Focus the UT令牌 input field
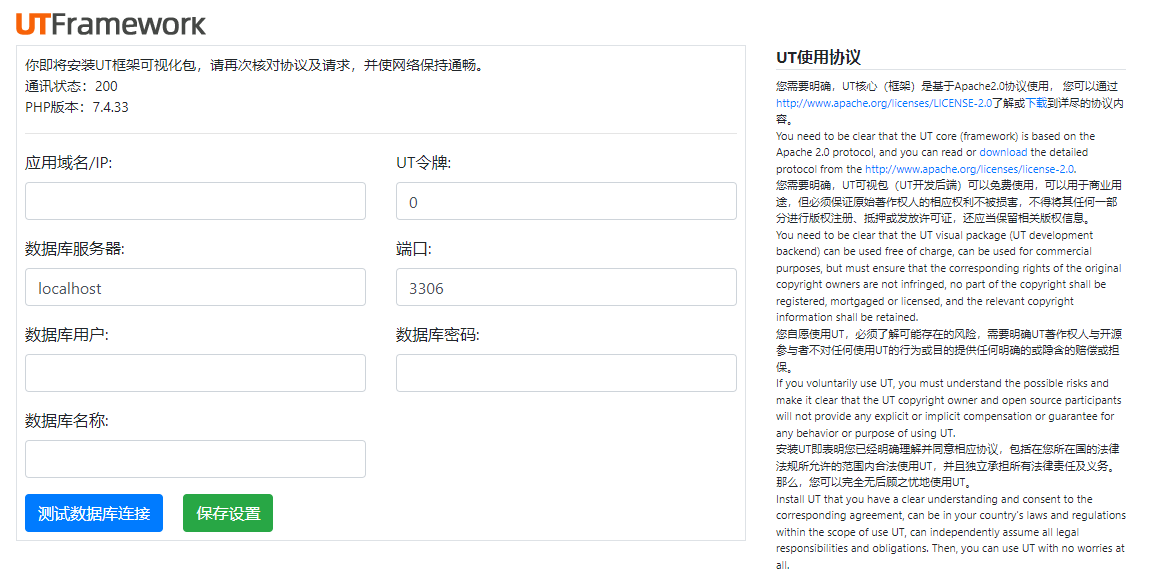The height and width of the screenshot is (587, 1149). pyautogui.click(x=566, y=201)
